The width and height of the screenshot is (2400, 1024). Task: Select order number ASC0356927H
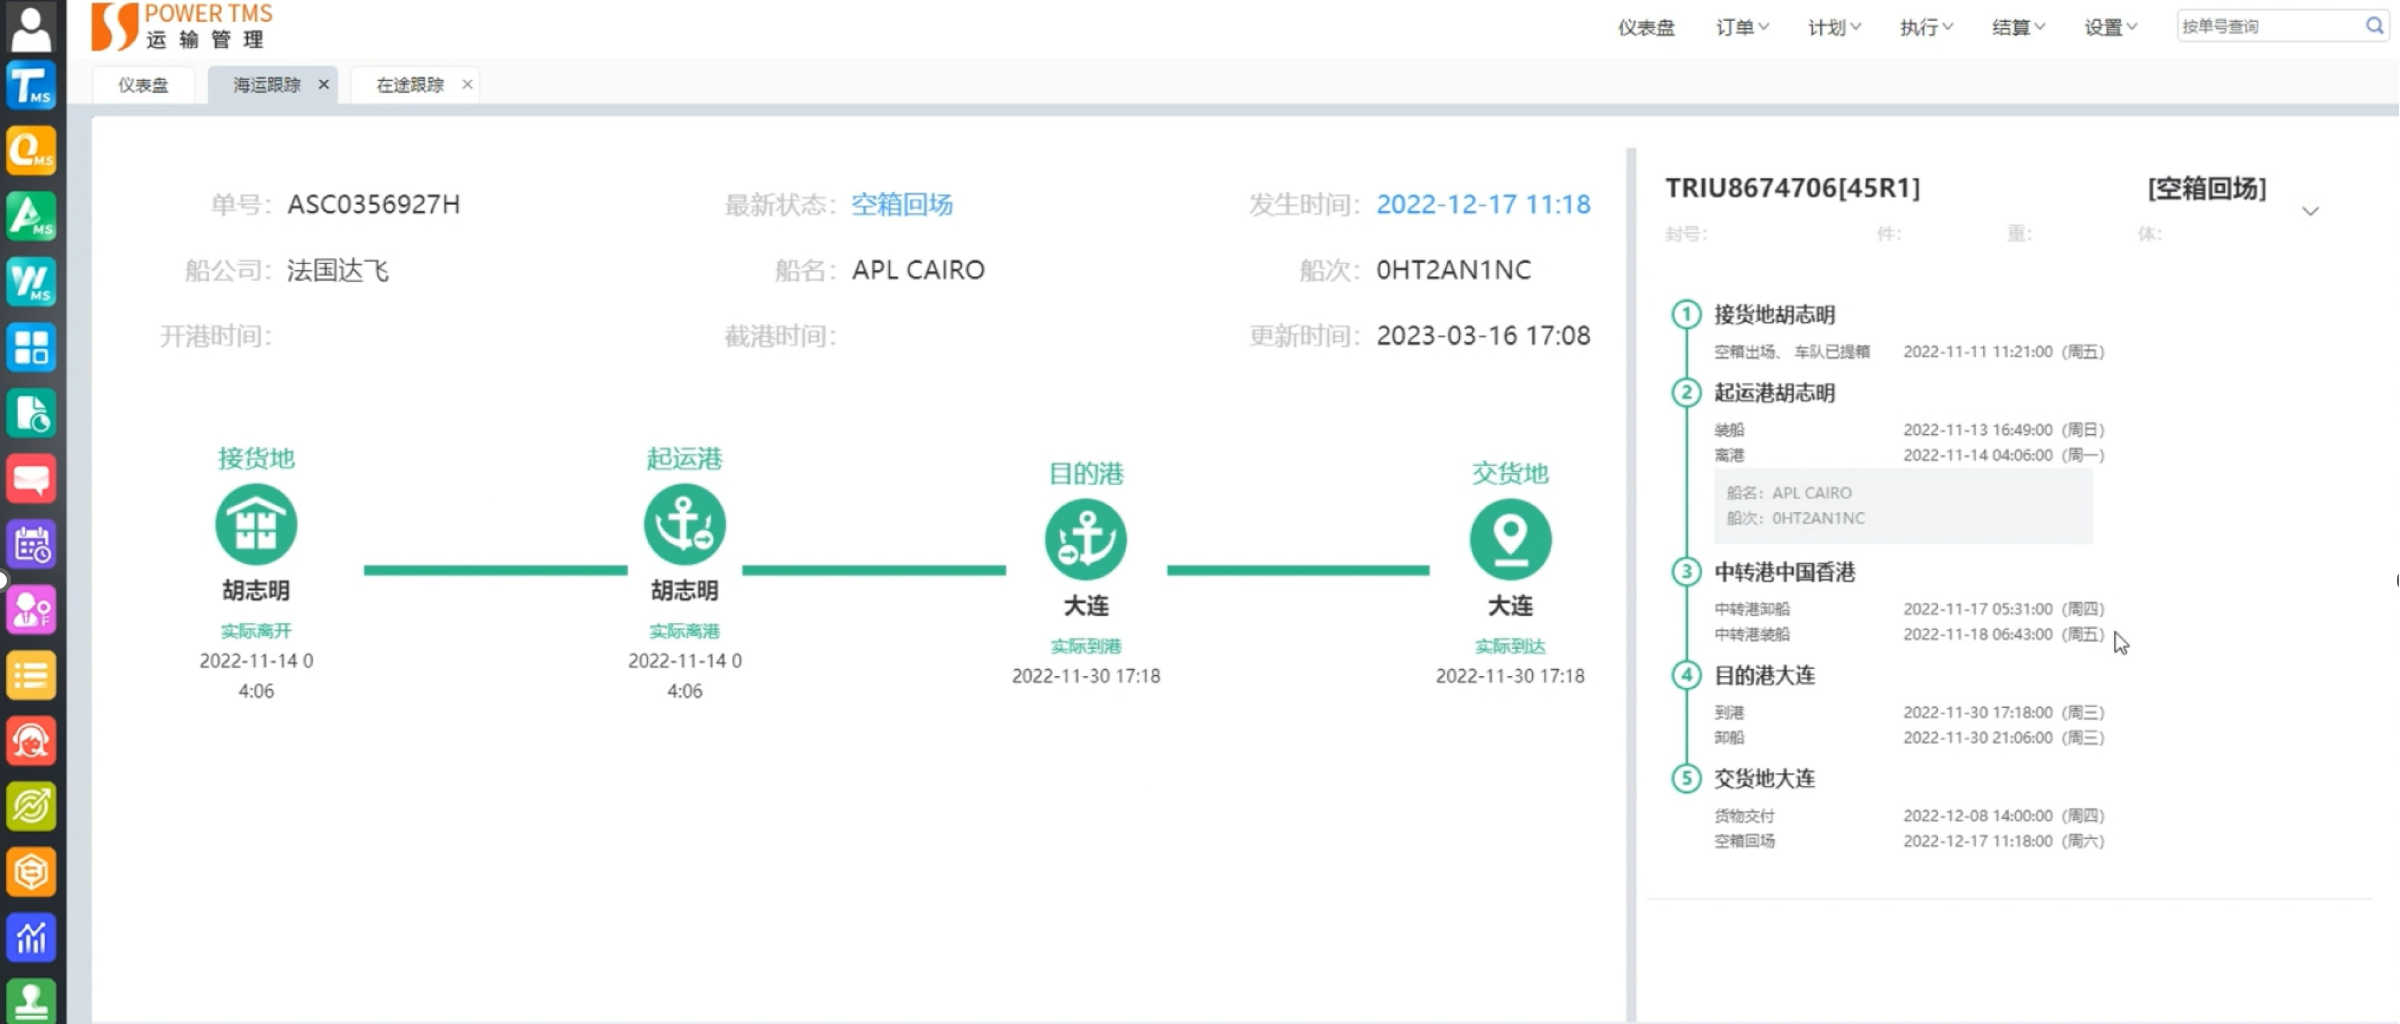(x=374, y=205)
